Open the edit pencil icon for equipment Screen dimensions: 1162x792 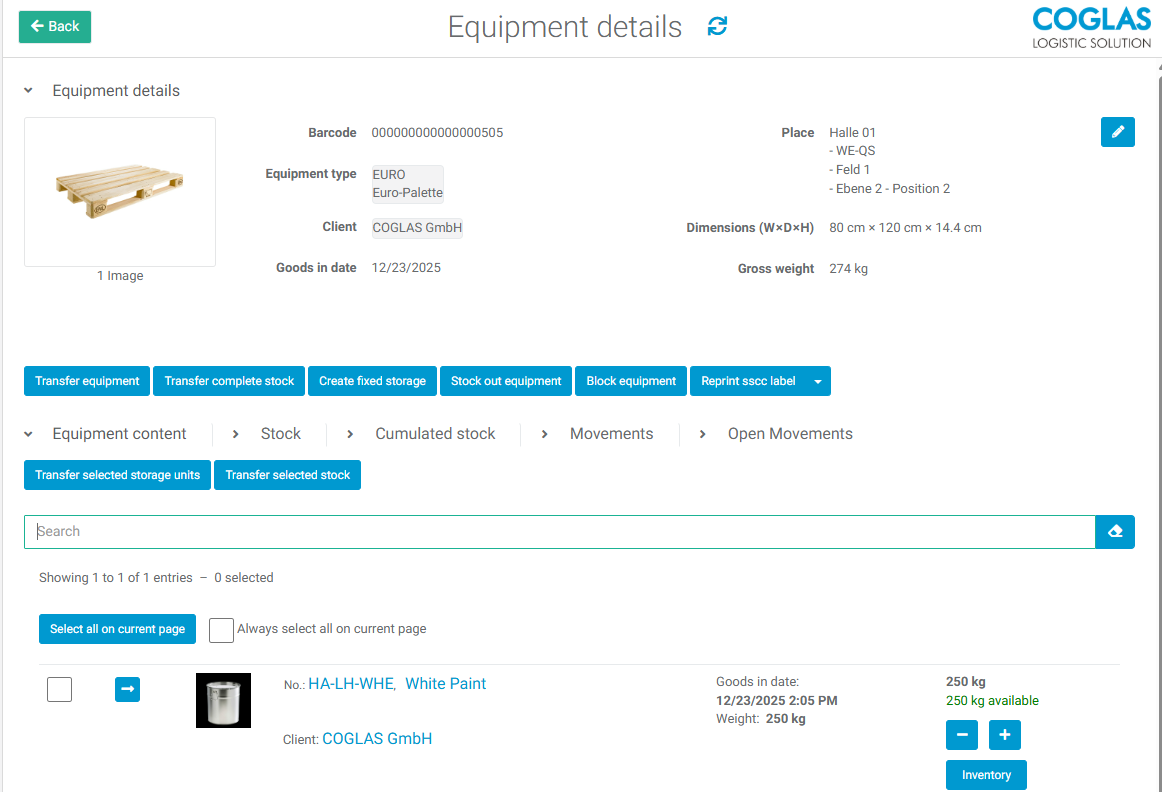pyautogui.click(x=1117, y=131)
